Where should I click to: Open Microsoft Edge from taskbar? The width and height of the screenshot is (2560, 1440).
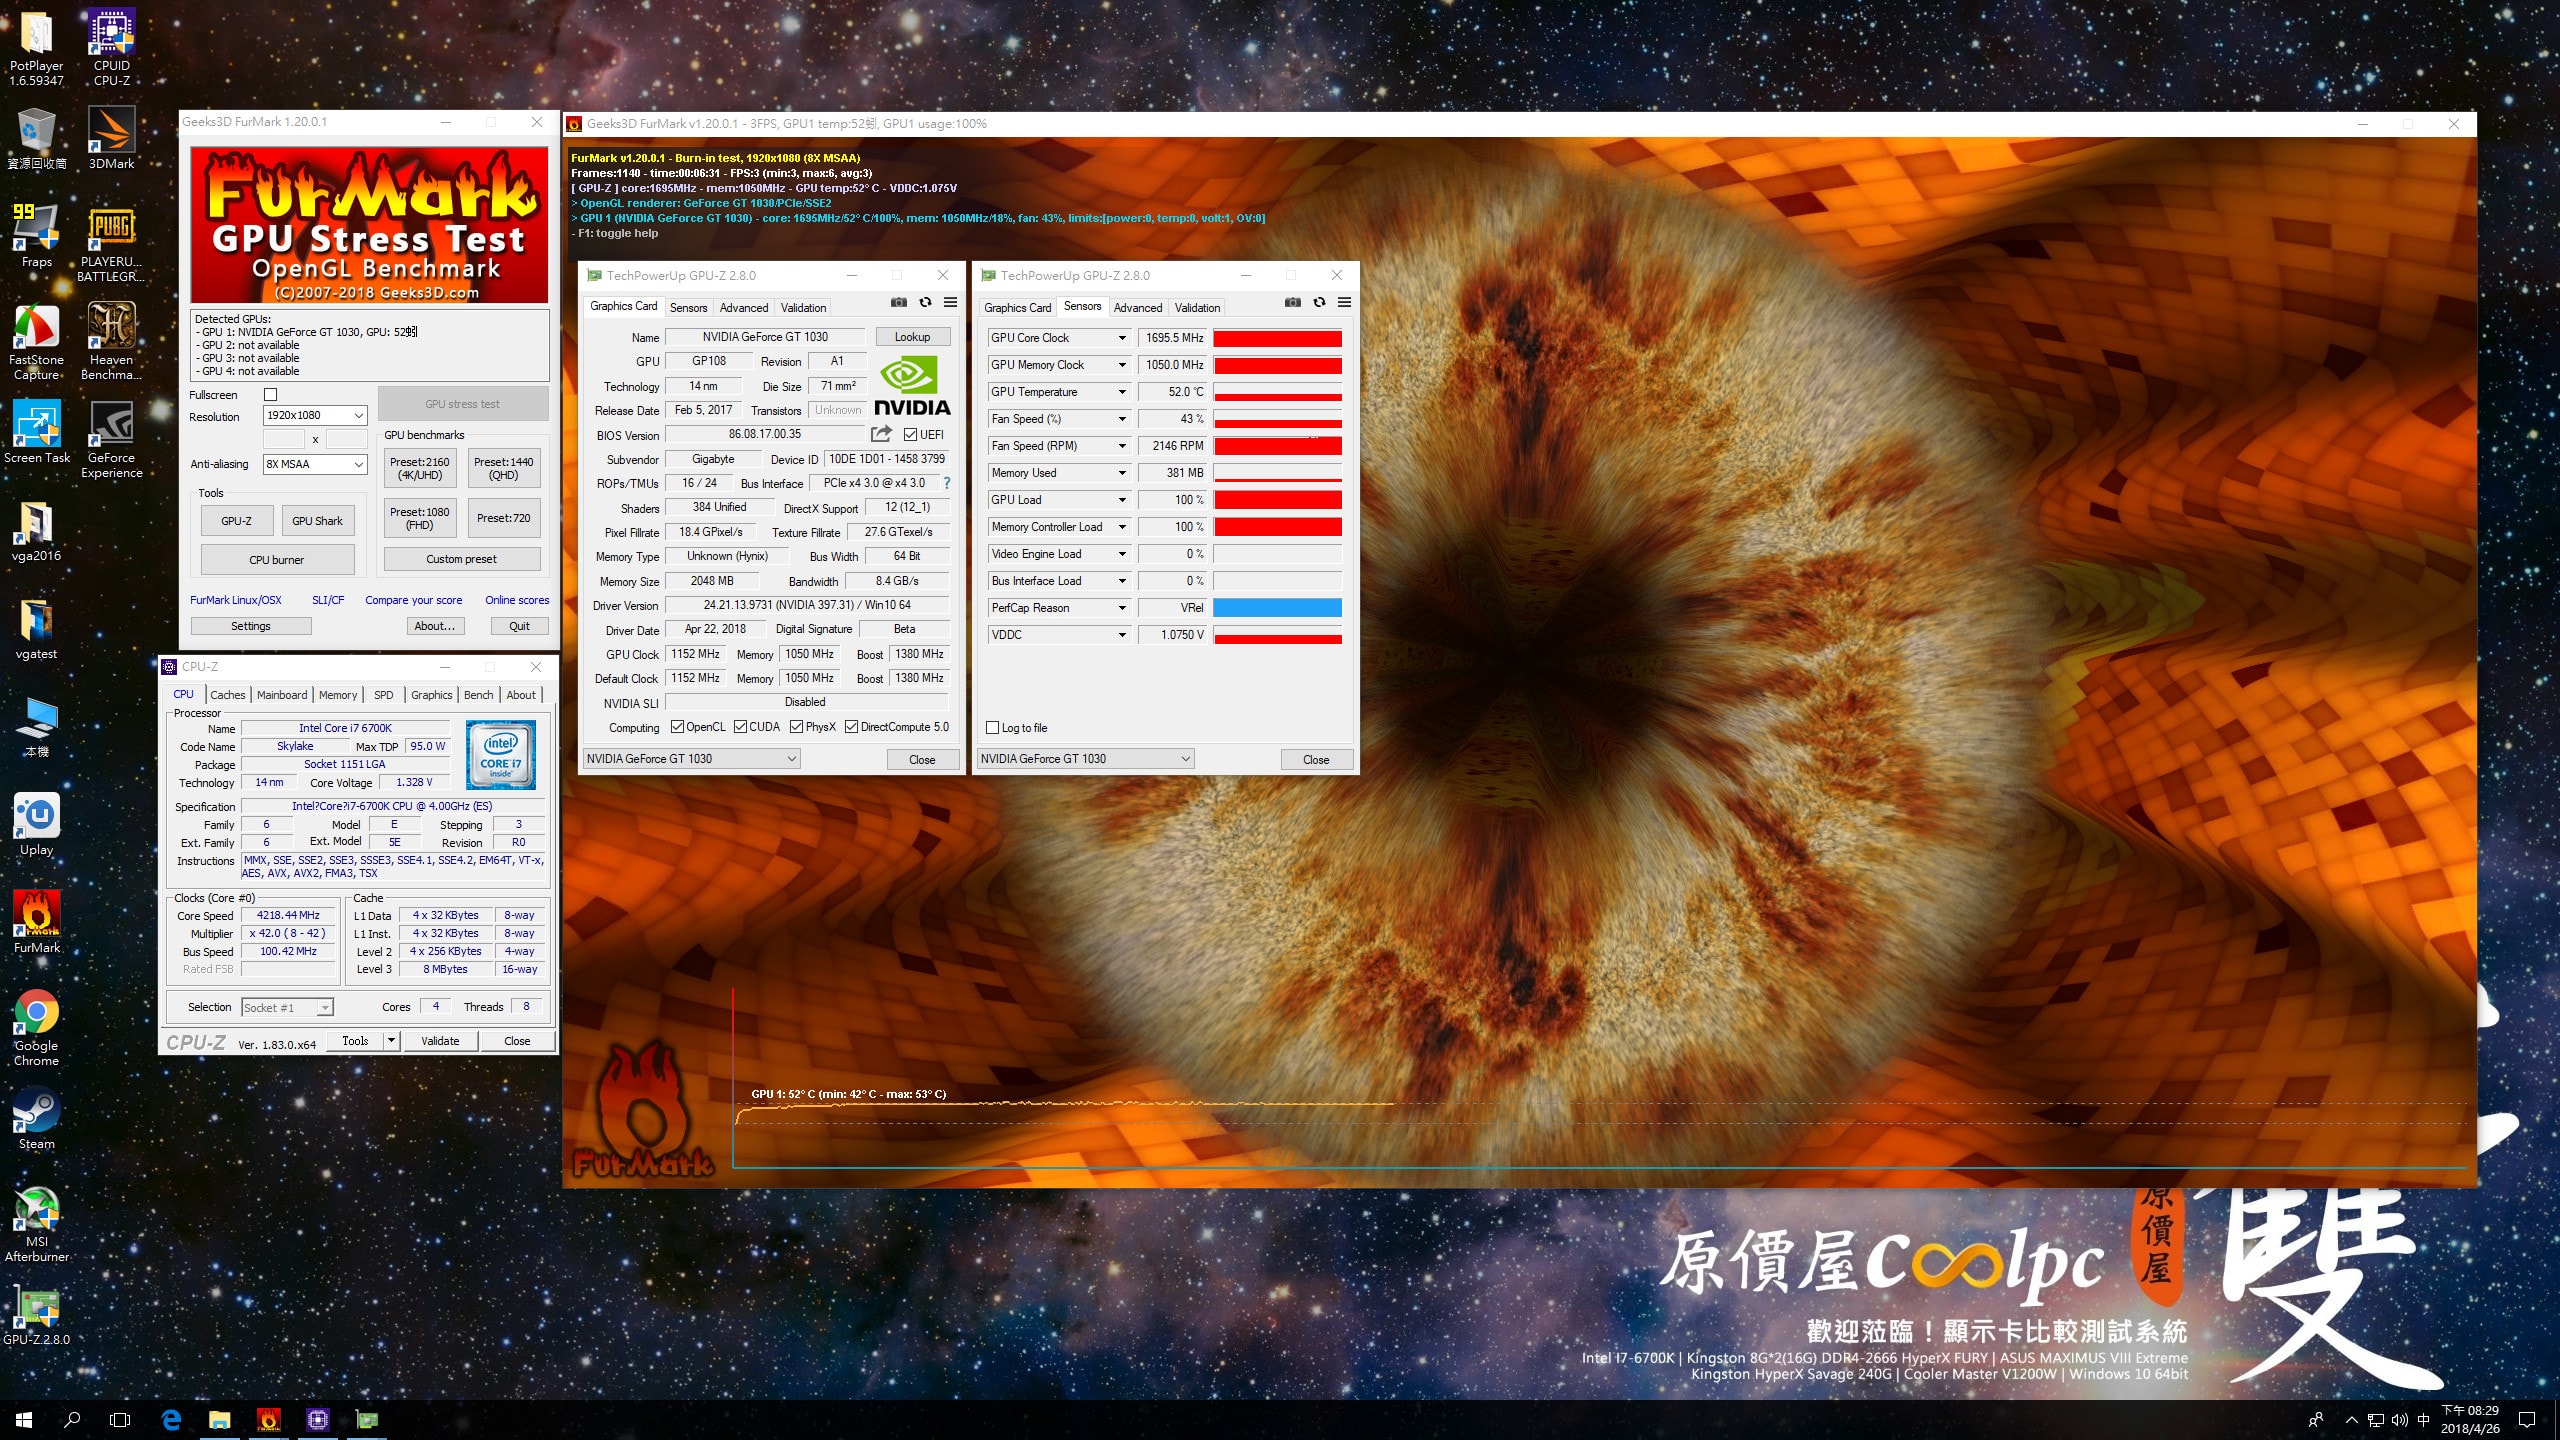171,1419
